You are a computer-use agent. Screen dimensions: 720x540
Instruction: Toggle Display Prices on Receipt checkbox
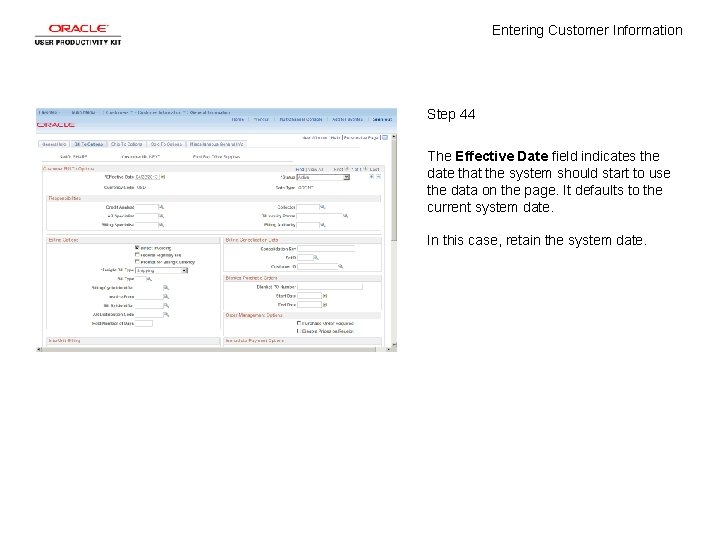point(298,331)
